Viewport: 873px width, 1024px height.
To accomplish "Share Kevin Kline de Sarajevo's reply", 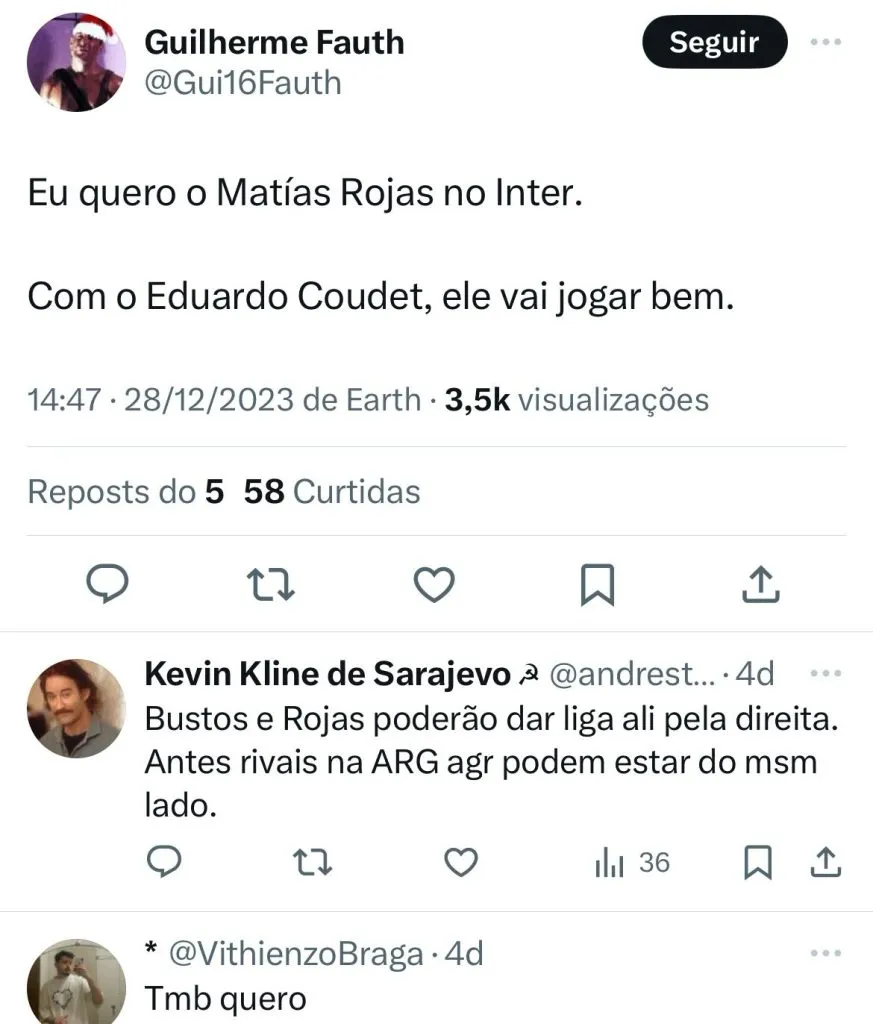I will click(826, 861).
